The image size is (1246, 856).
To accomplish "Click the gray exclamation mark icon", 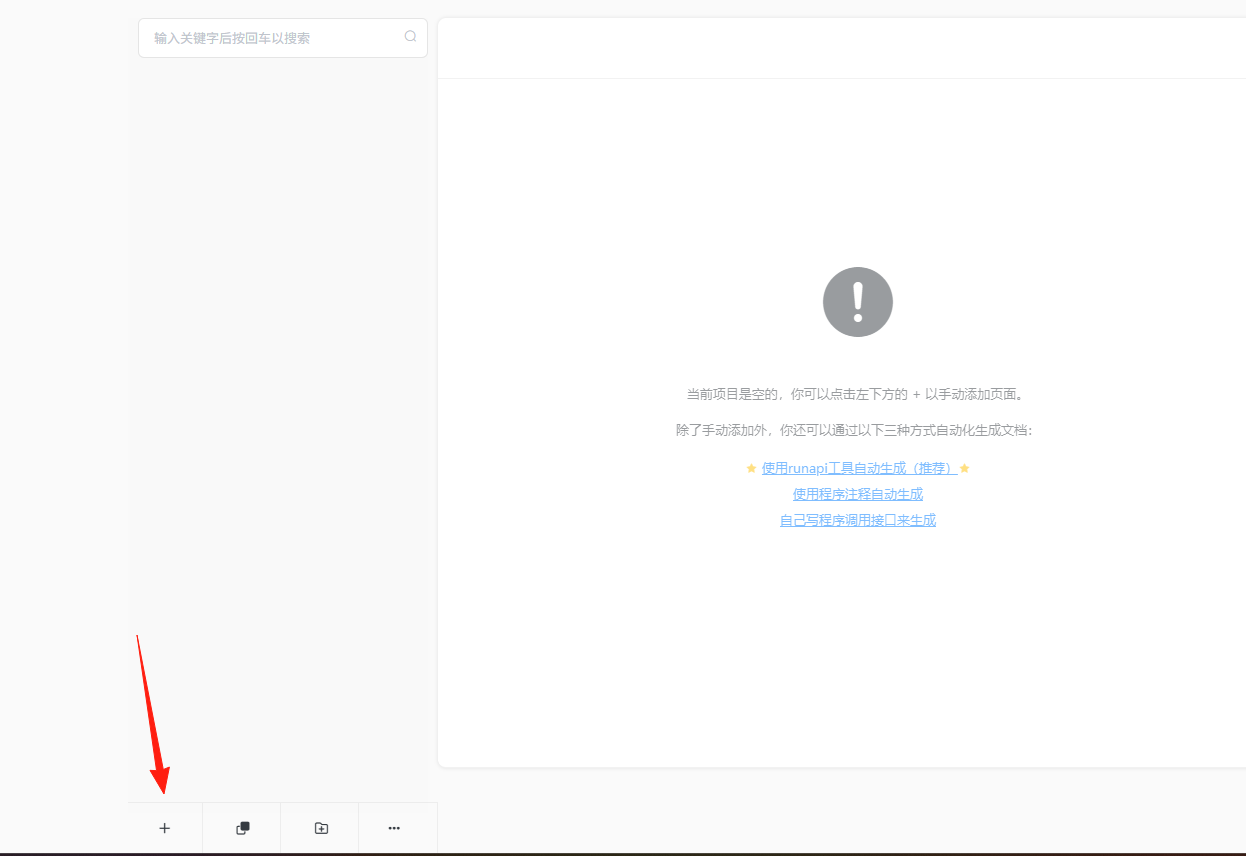I will (858, 302).
